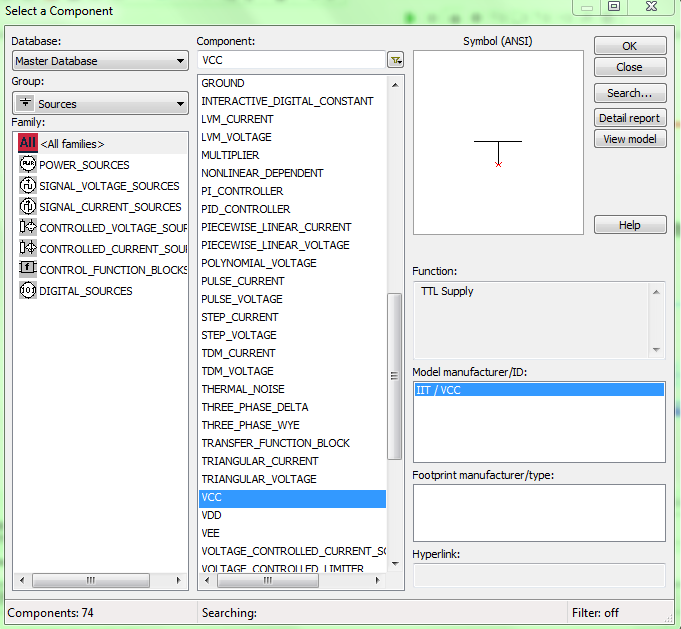Select VOLTAGE_CONTROLLED_CURRENT_SOURCE component
The image size is (681, 629).
click(293, 552)
